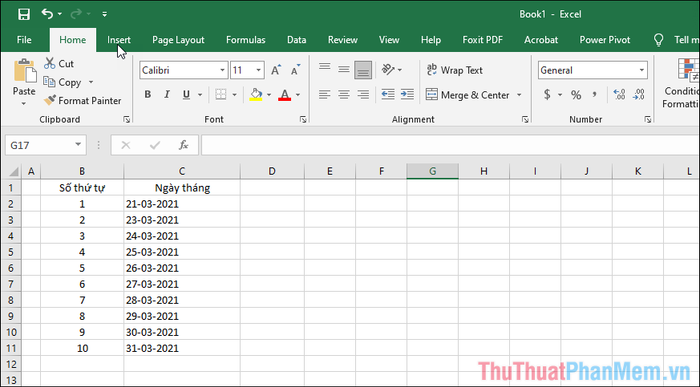Apply percent style format
Viewport: 700px width, 387px height.
click(576, 95)
